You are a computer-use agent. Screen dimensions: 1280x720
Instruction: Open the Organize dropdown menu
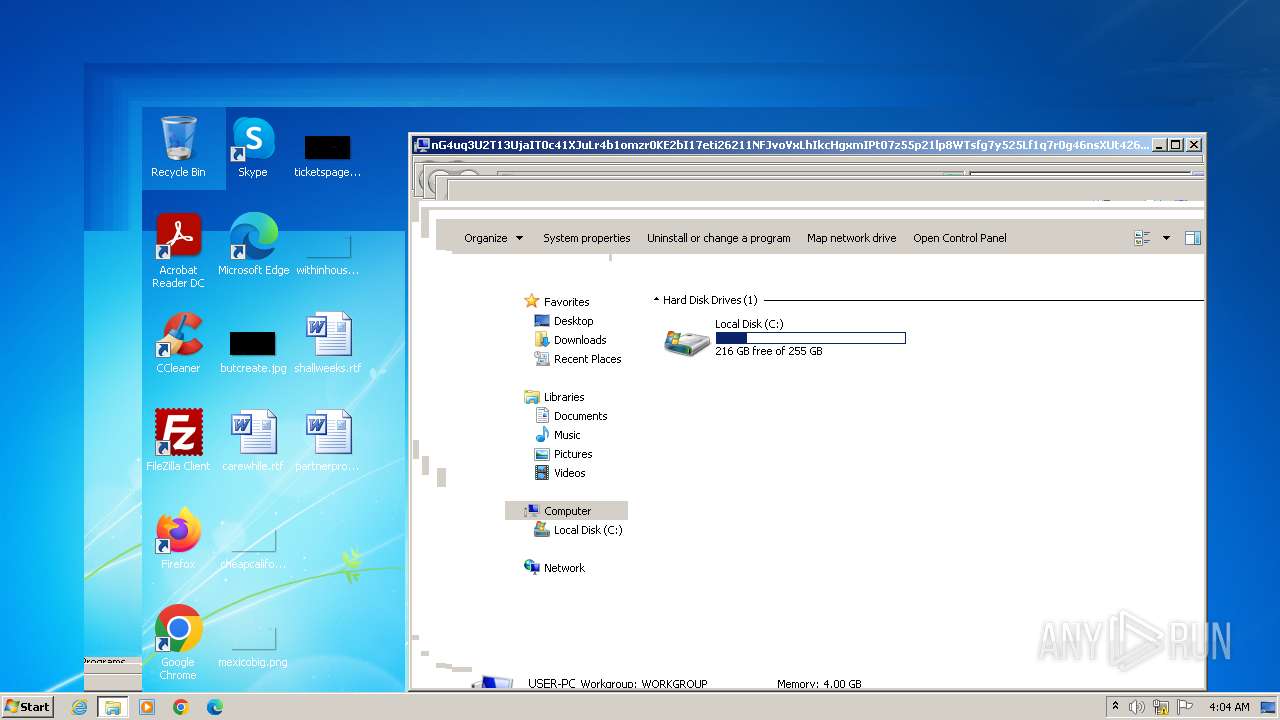493,238
